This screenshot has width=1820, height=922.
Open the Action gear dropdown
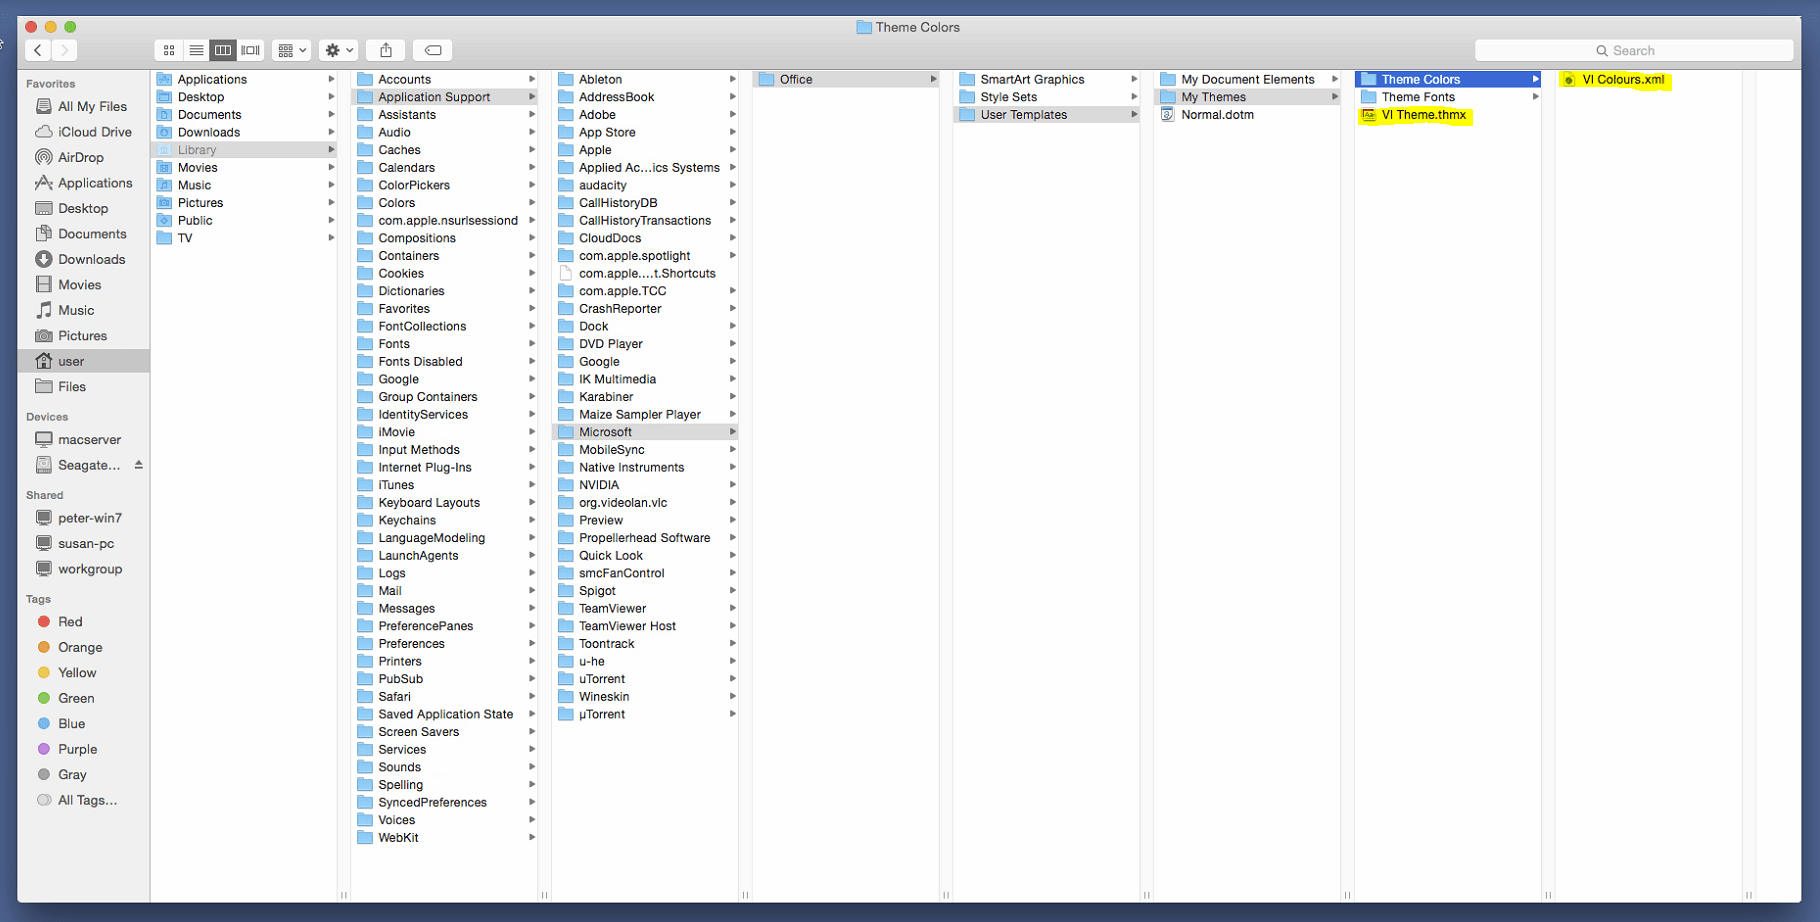tap(338, 49)
